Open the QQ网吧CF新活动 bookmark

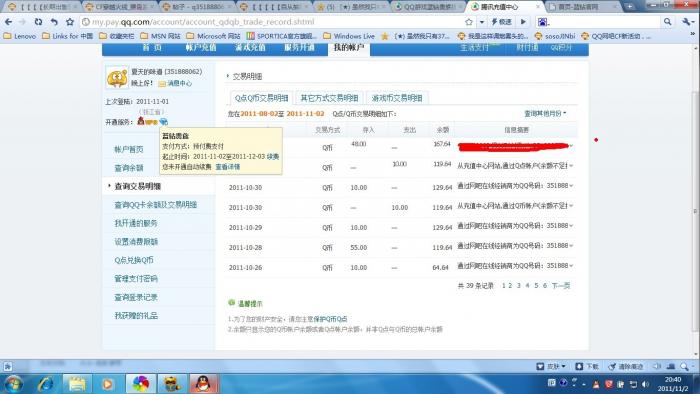pos(616,36)
